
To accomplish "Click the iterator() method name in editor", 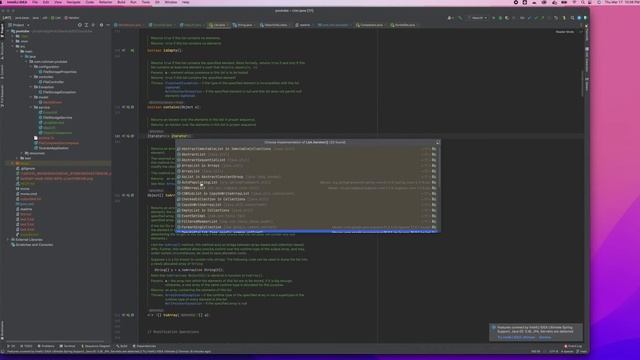I will tap(180, 136).
